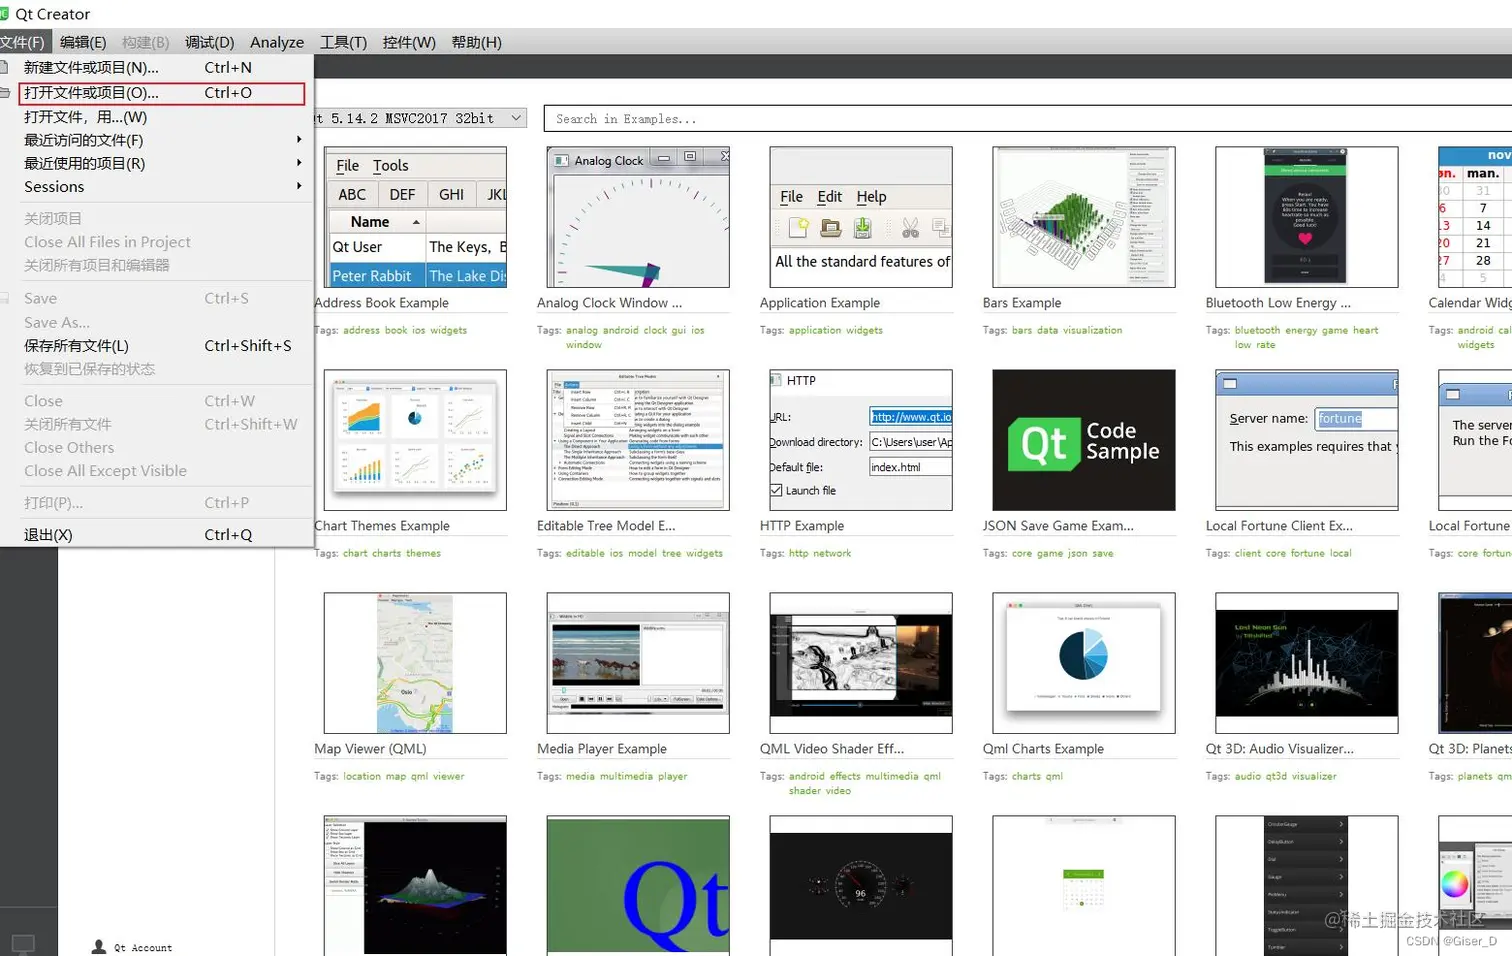1512x956 pixels.
Task: Open Analog Clock Window example thumbnail
Action: [638, 217]
